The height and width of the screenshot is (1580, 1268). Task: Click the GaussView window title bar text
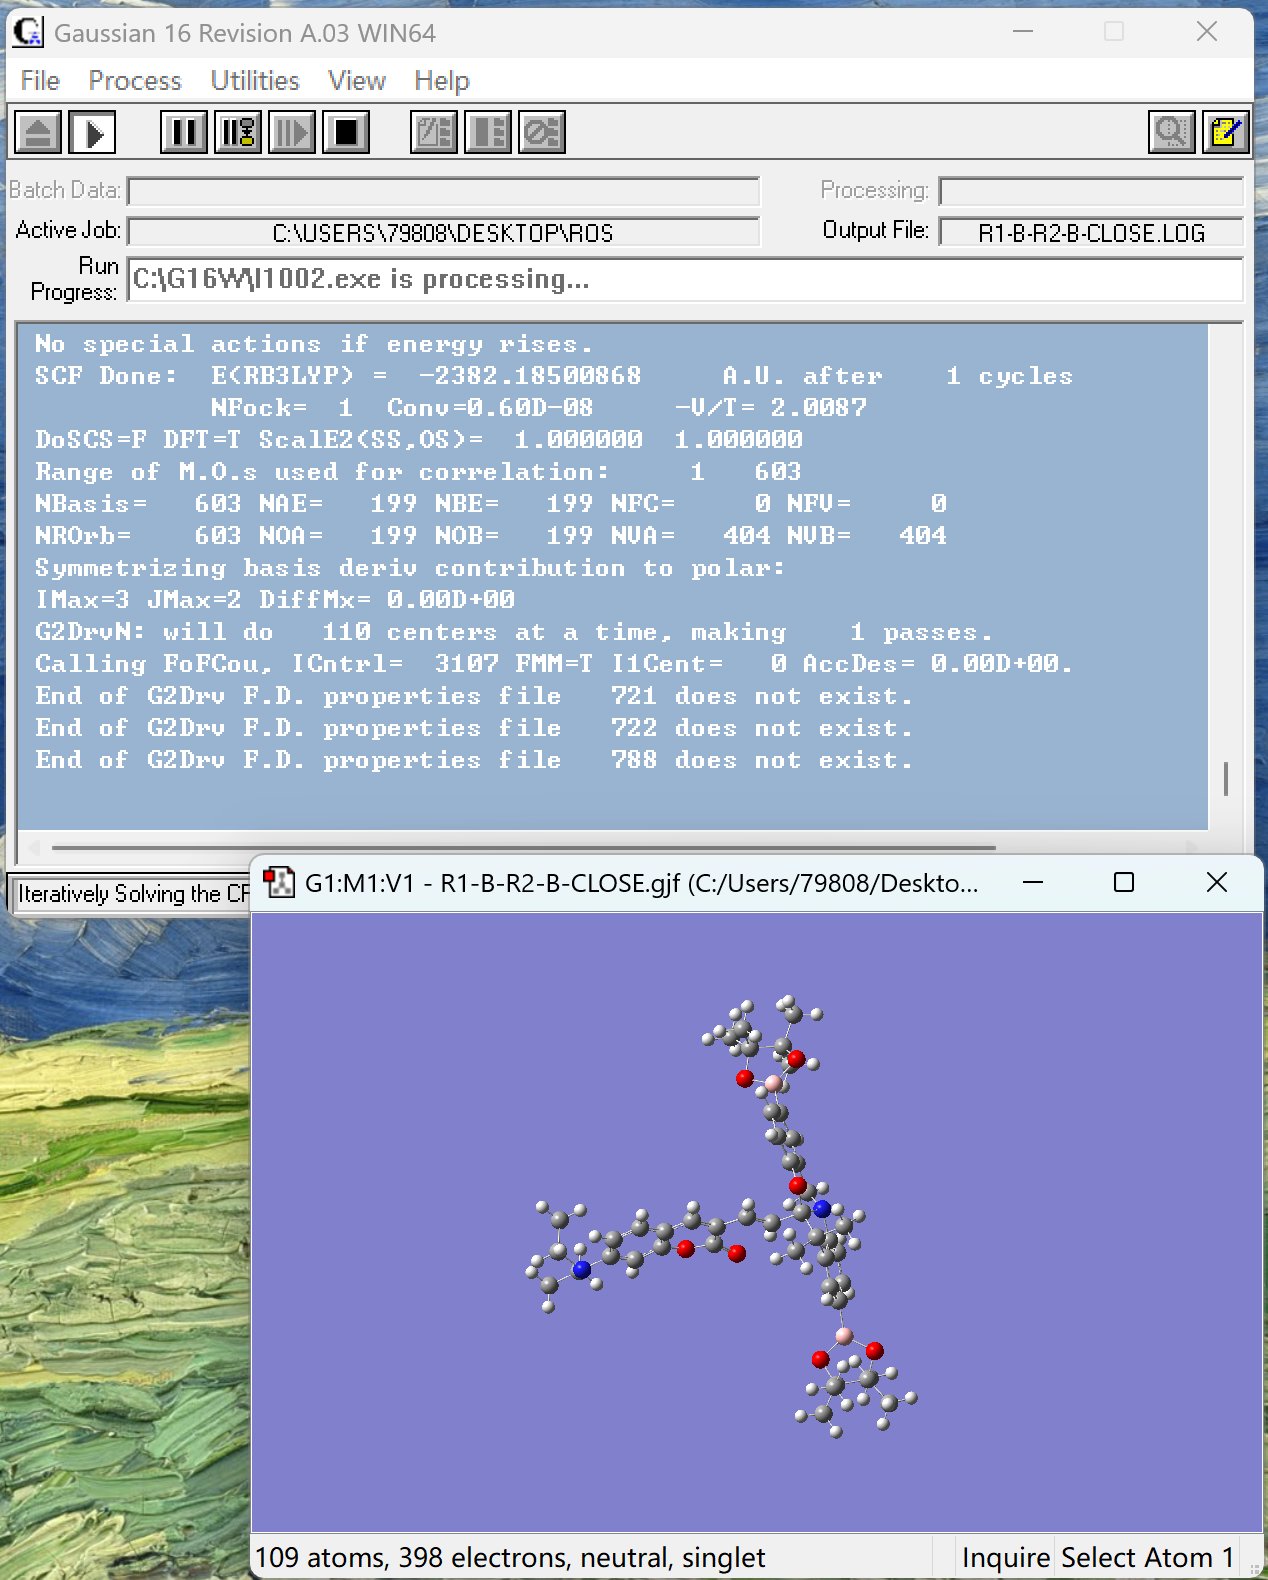click(641, 883)
